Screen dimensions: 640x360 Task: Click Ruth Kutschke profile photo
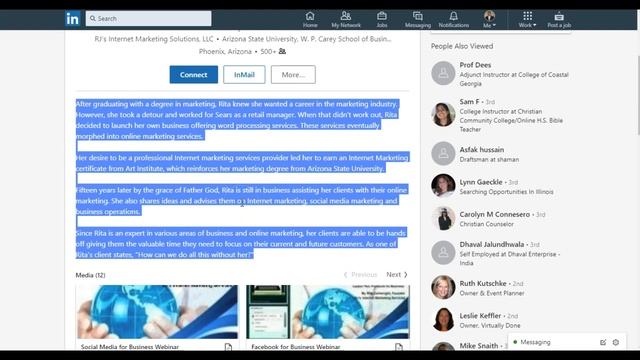443,287
